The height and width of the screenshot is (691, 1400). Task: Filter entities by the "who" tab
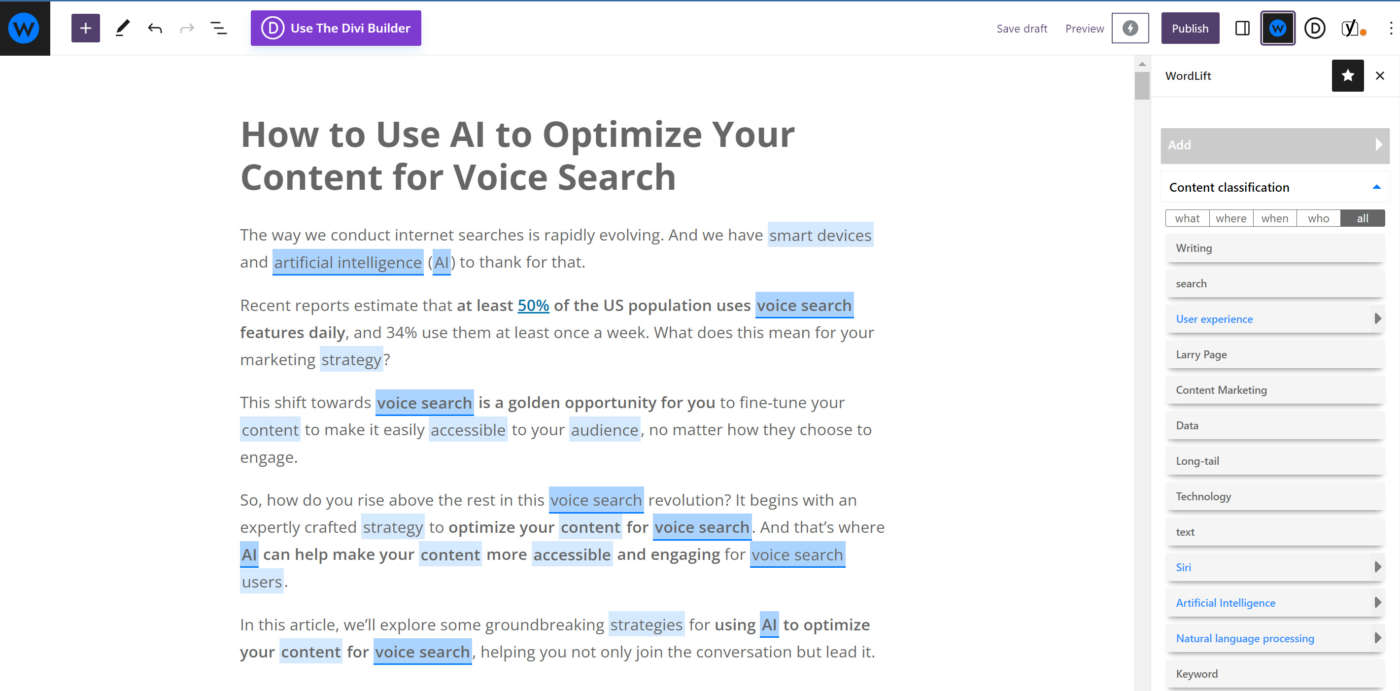(x=1318, y=218)
